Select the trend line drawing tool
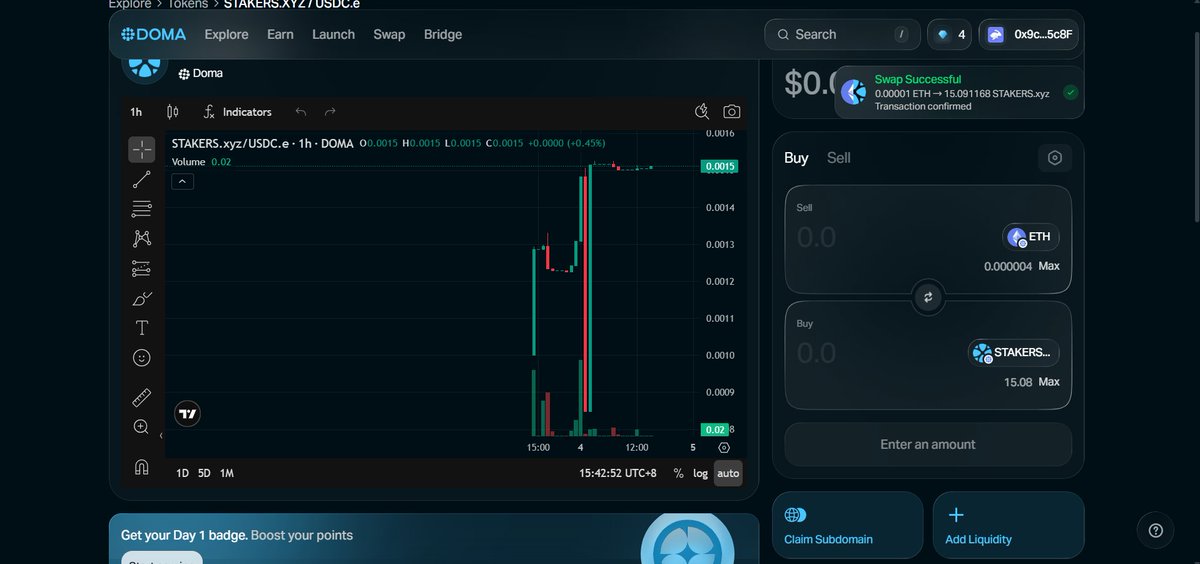Viewport: 1200px width, 564px height. coord(141,180)
